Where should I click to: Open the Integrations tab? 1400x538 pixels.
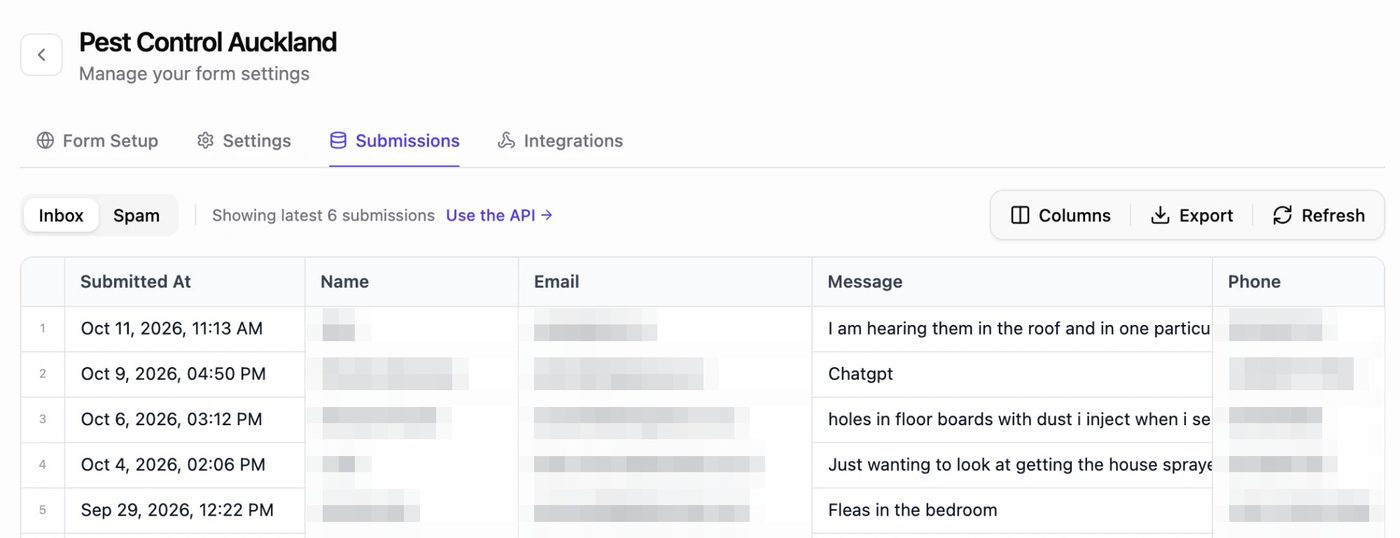click(560, 141)
